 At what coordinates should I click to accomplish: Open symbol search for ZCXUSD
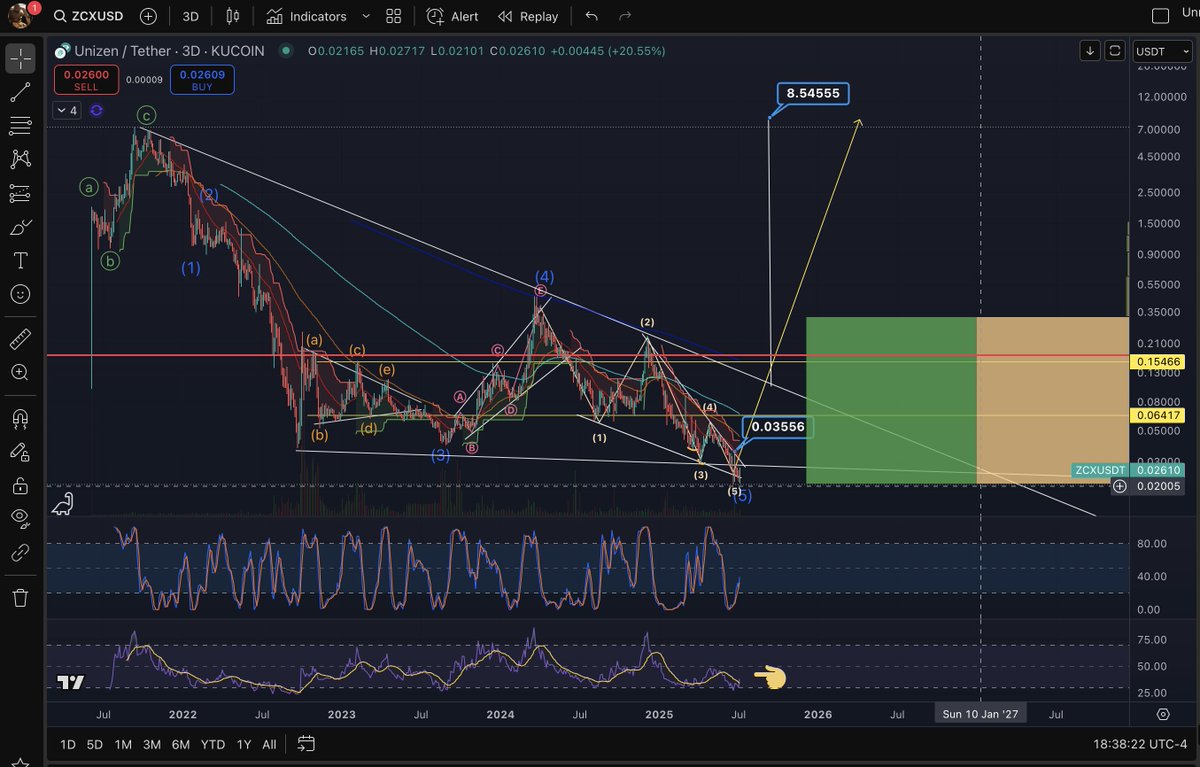[90, 16]
